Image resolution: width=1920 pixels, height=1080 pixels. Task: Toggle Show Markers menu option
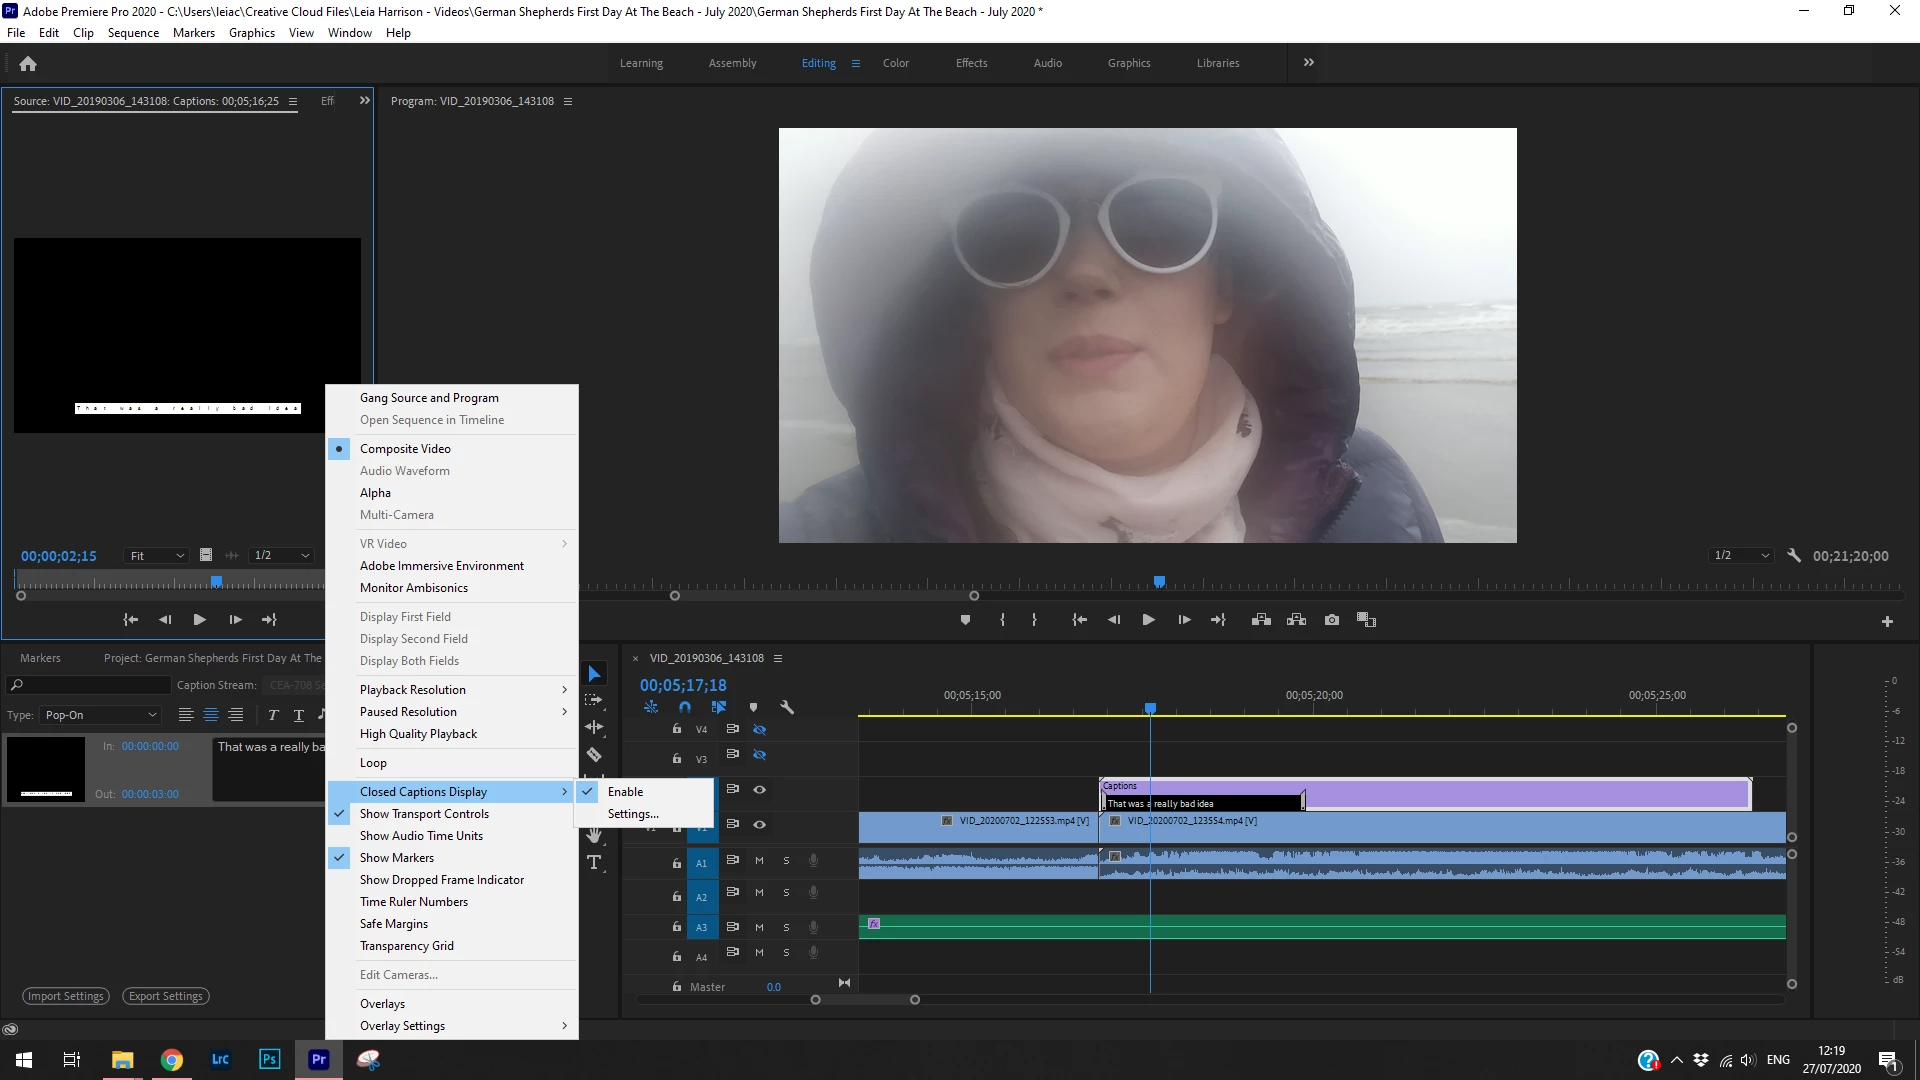pos(397,857)
